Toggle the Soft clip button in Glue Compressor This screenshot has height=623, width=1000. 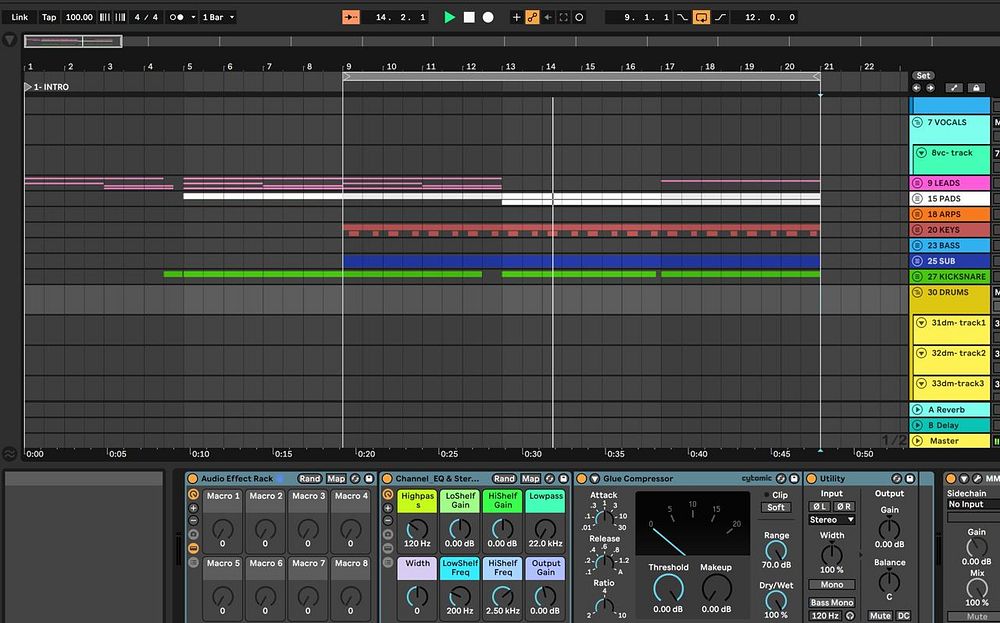(x=776, y=507)
